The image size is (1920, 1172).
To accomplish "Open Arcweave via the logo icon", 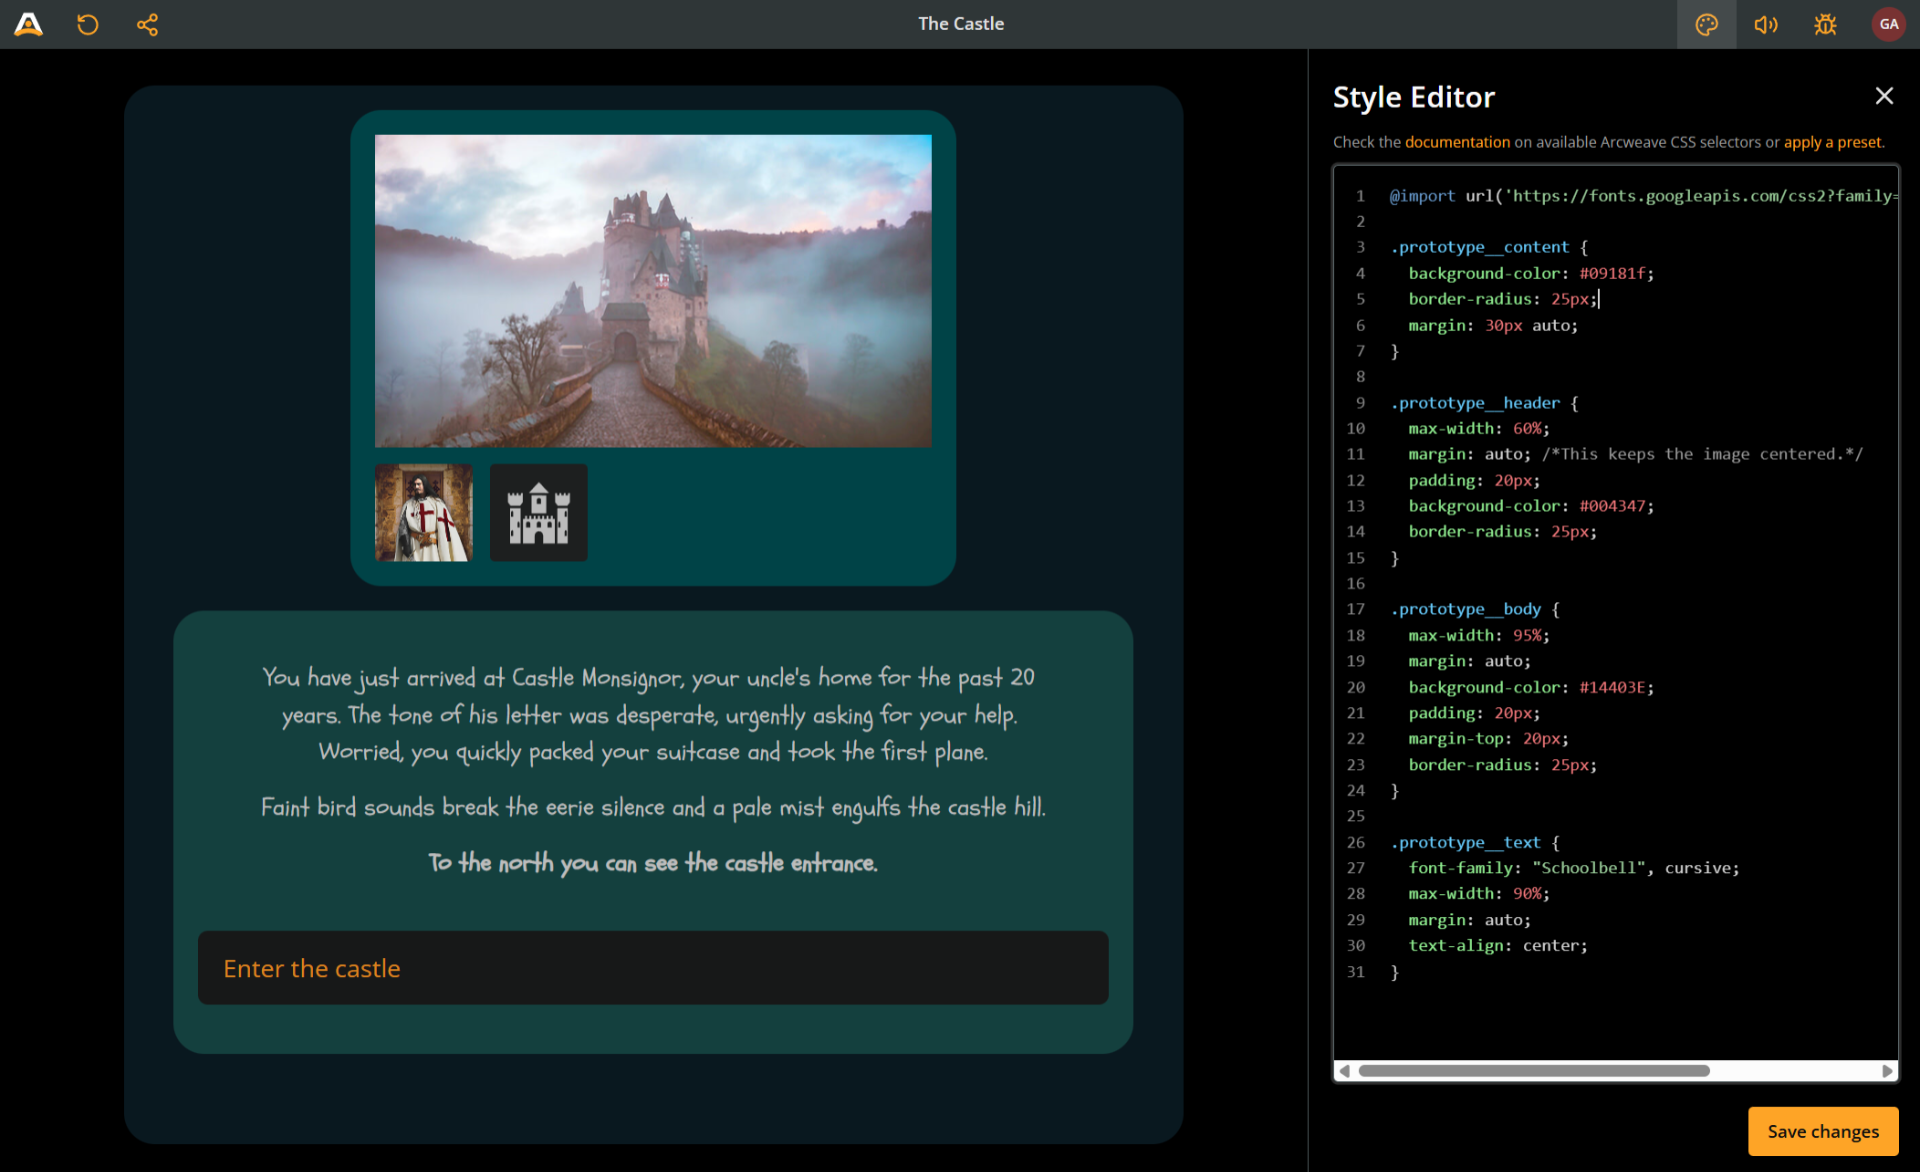I will [x=29, y=24].
